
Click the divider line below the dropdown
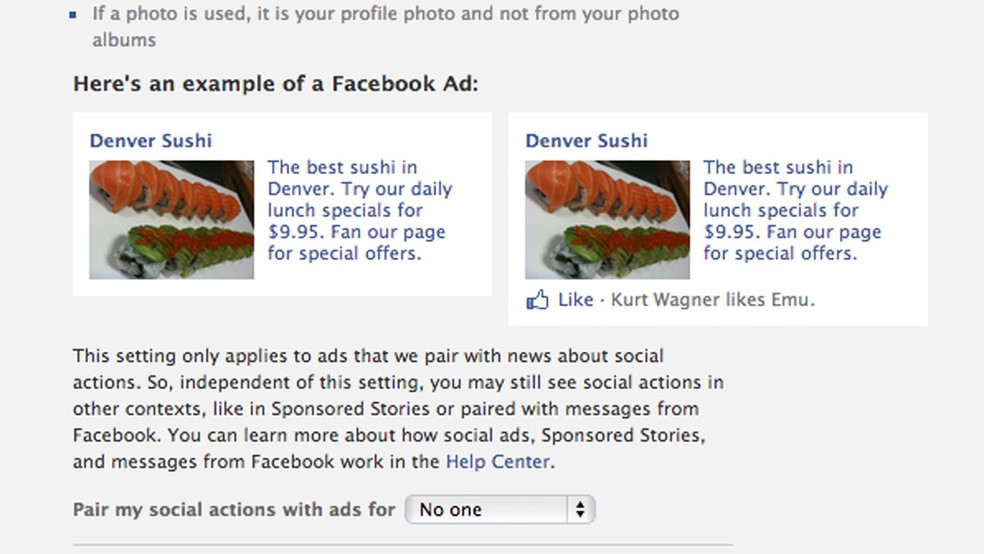coord(402,545)
